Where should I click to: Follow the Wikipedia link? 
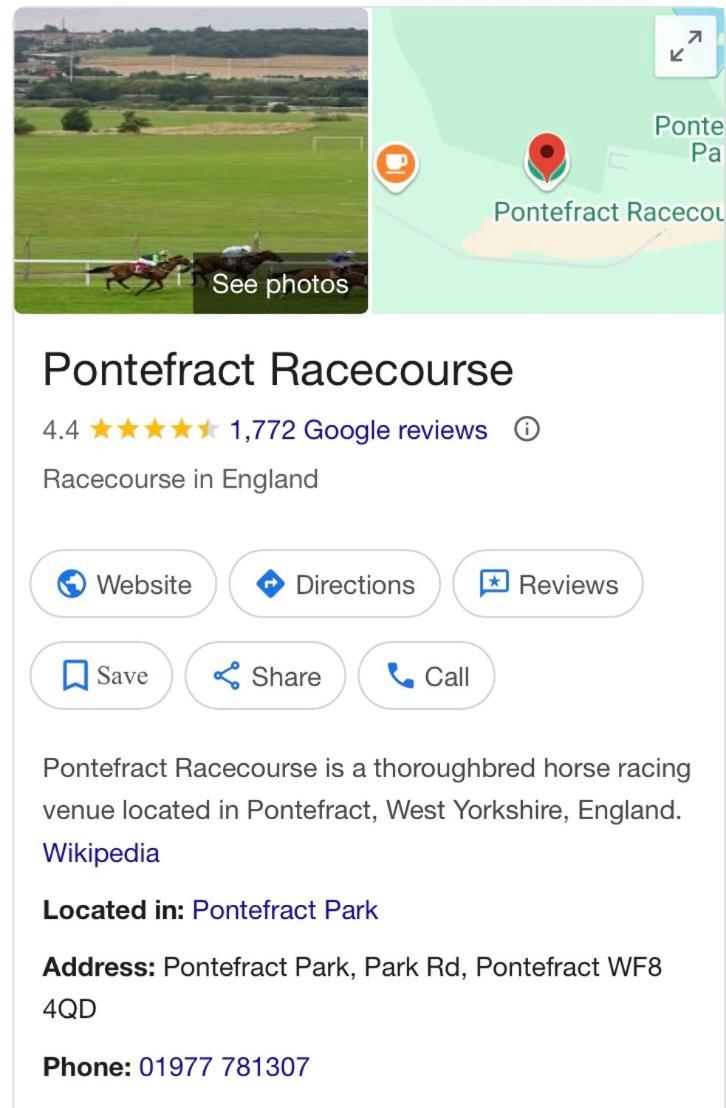click(101, 853)
